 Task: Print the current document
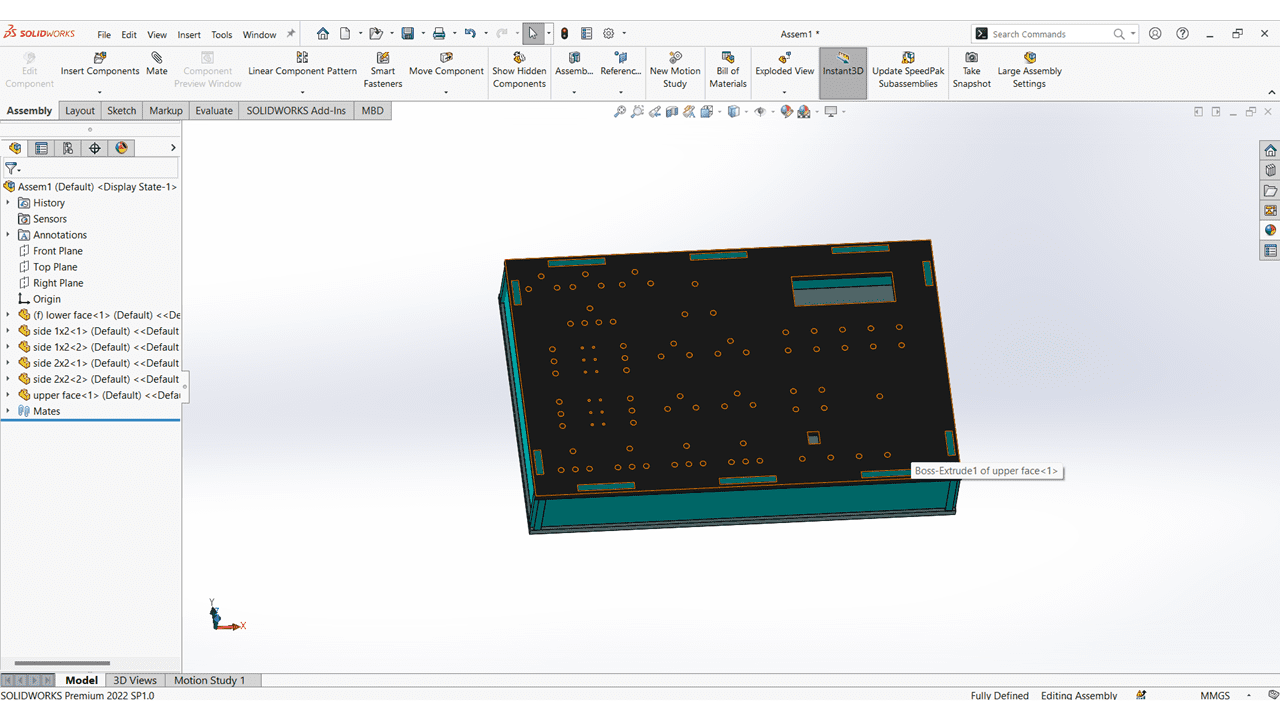coord(439,33)
